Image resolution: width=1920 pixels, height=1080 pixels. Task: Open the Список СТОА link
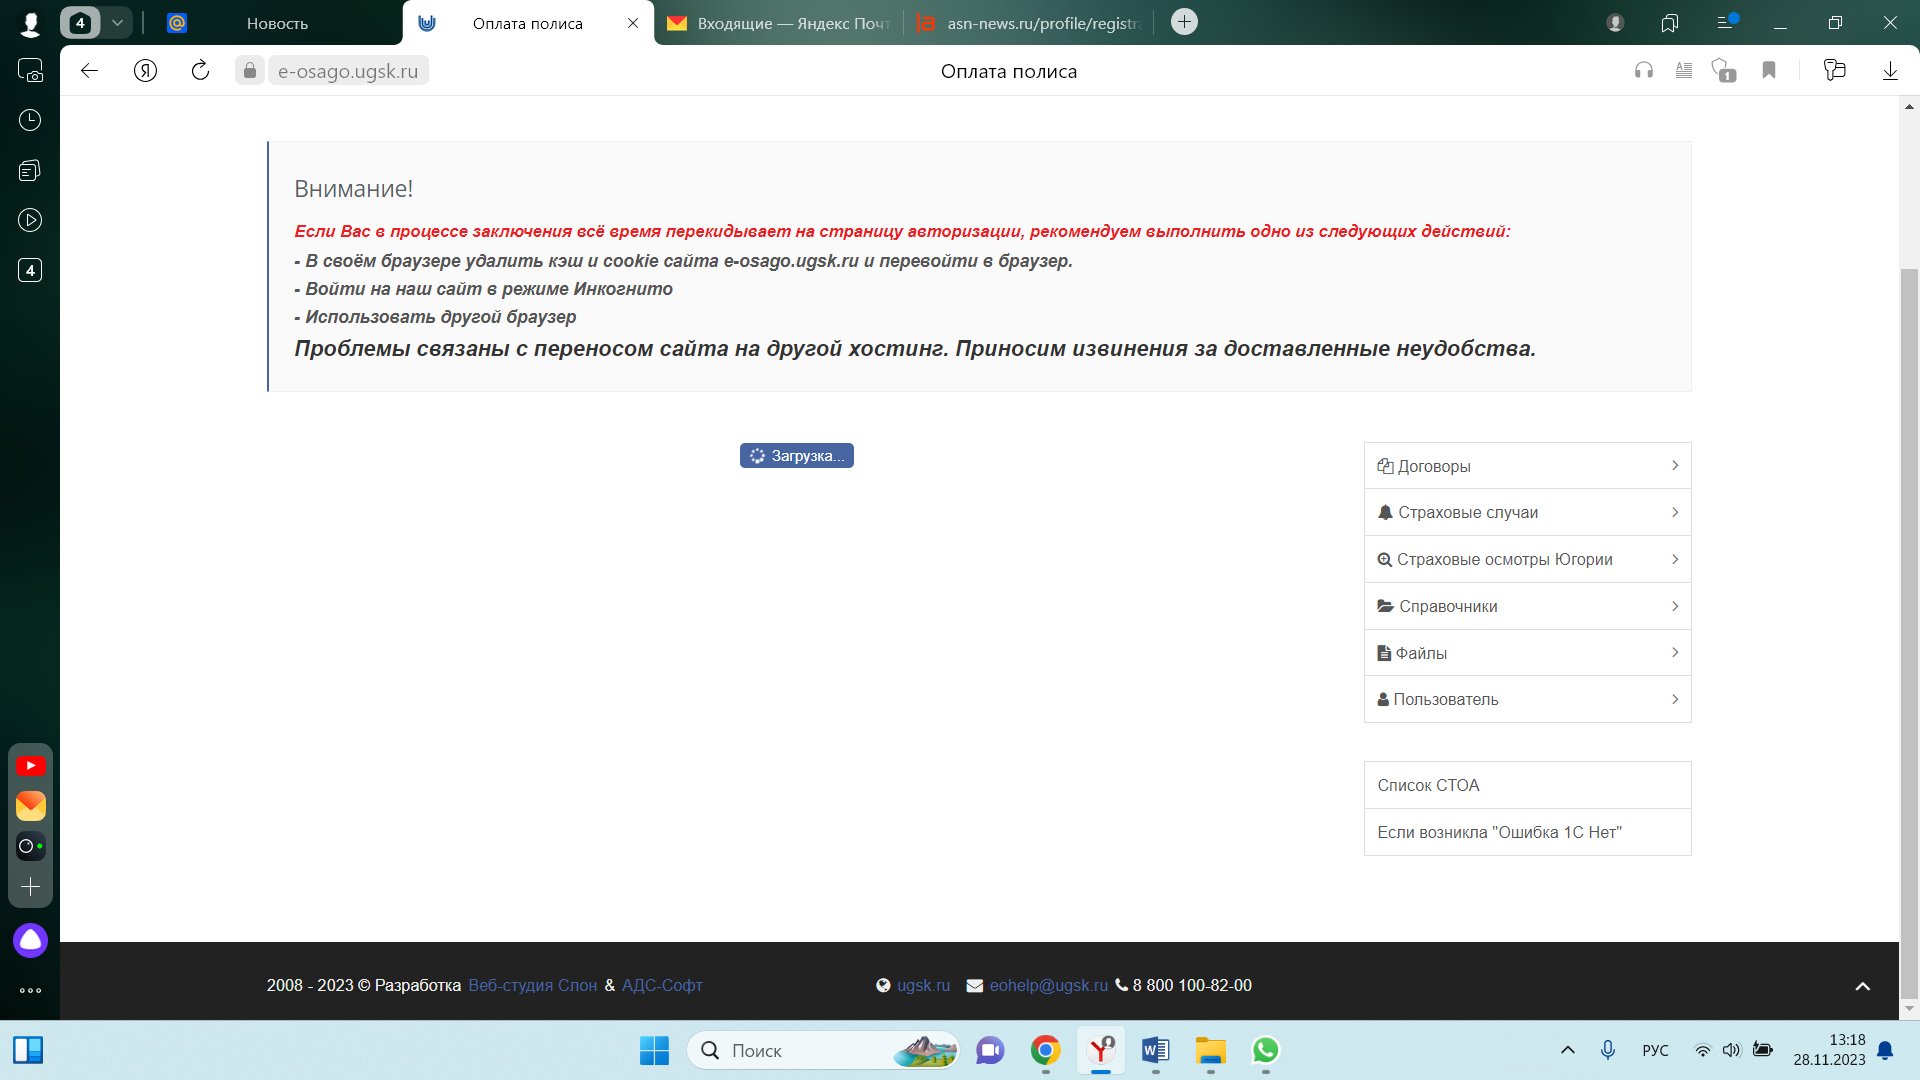tap(1428, 785)
